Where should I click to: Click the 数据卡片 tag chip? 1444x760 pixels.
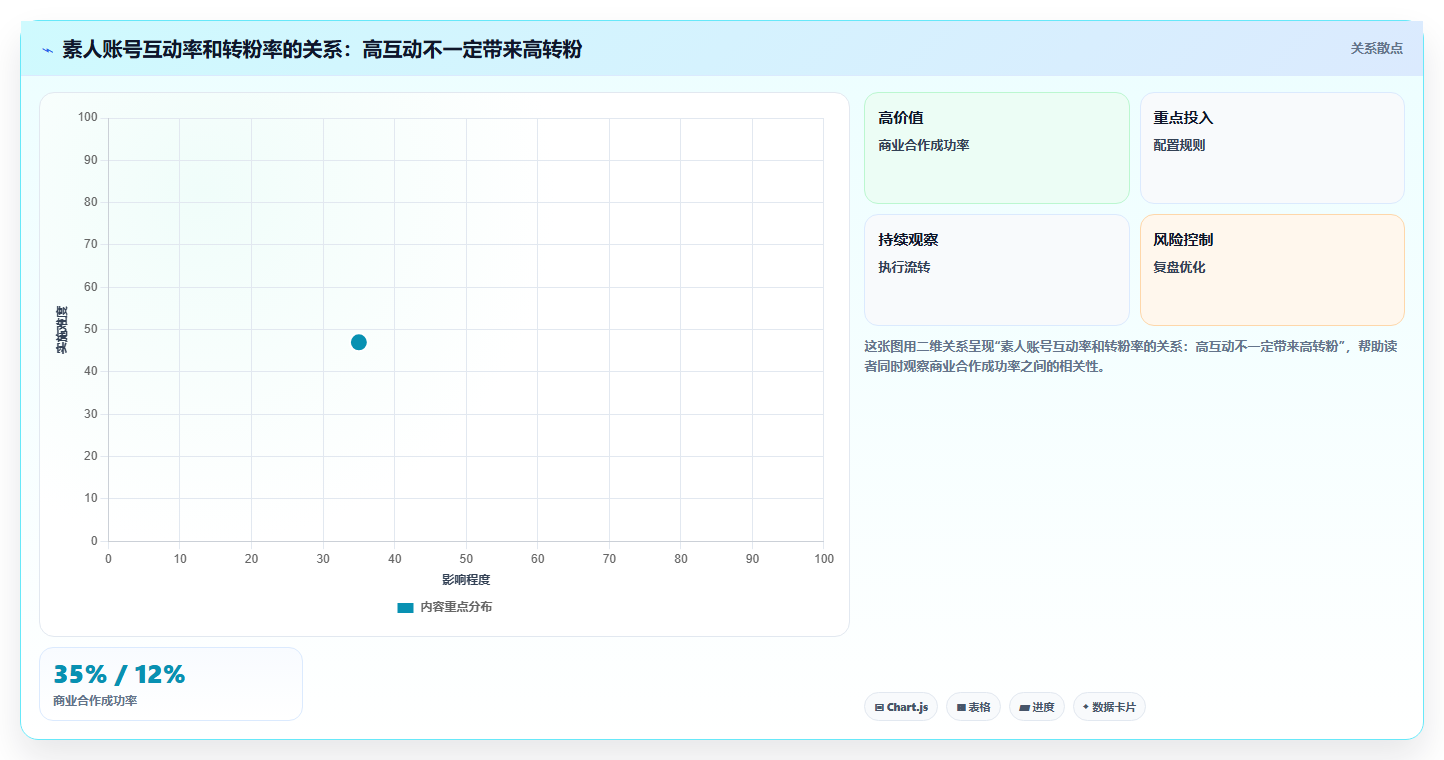coord(1109,707)
